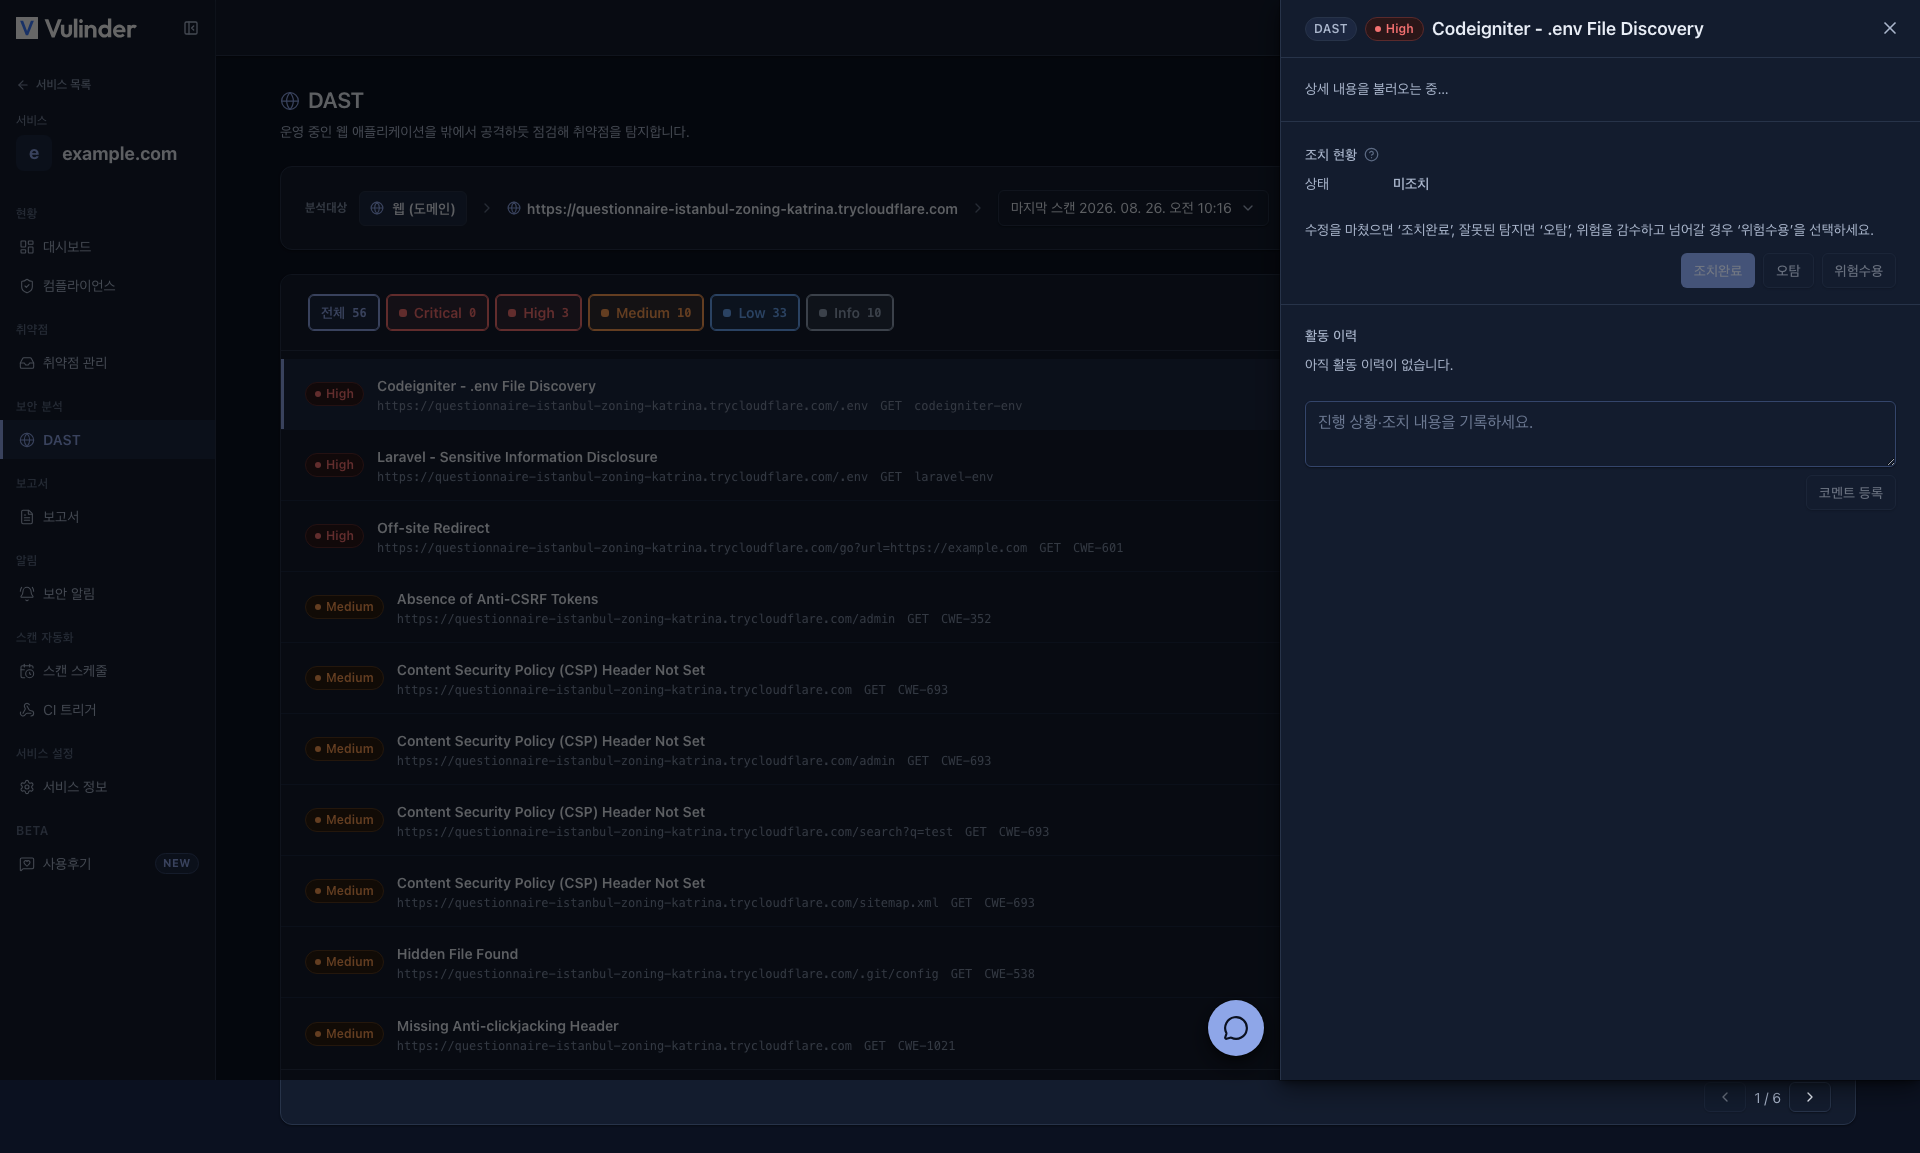Click the 보안 알림 bell icon
The height and width of the screenshot is (1153, 1920).
(27, 594)
